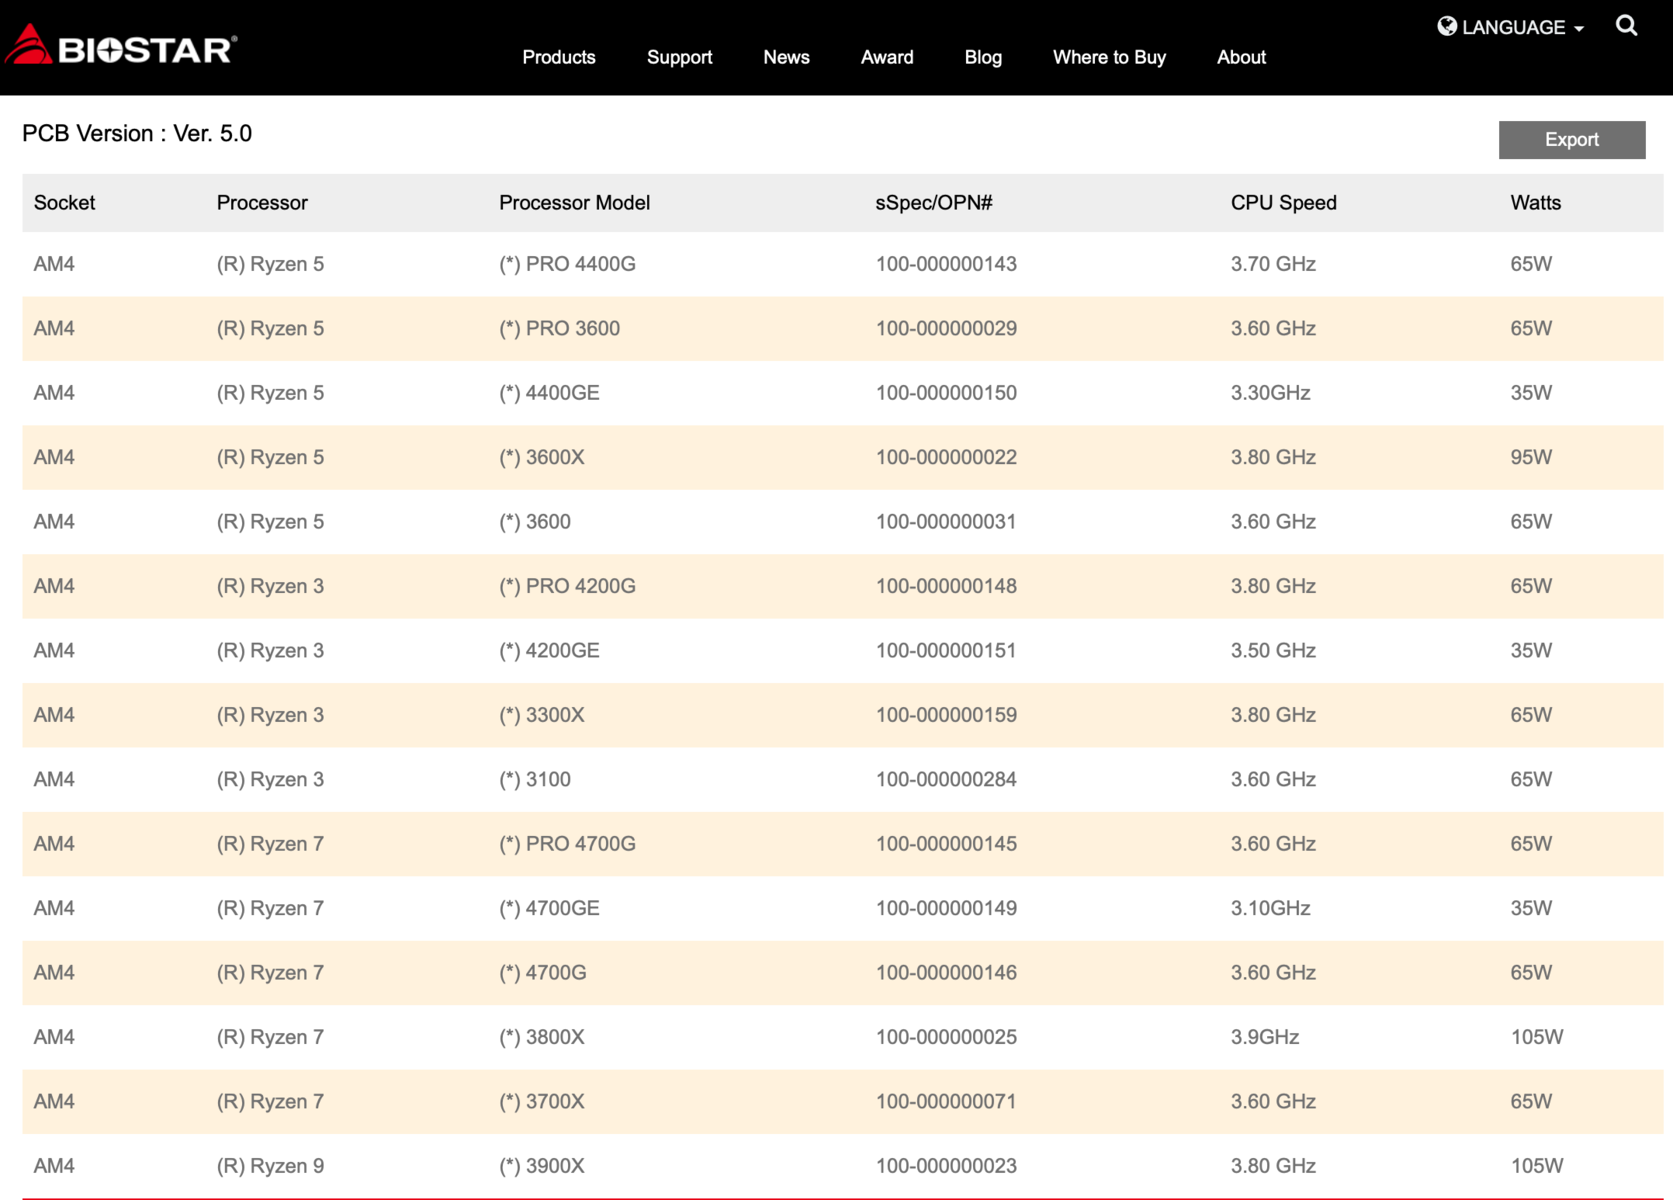
Task: Go to the News page
Action: (786, 57)
